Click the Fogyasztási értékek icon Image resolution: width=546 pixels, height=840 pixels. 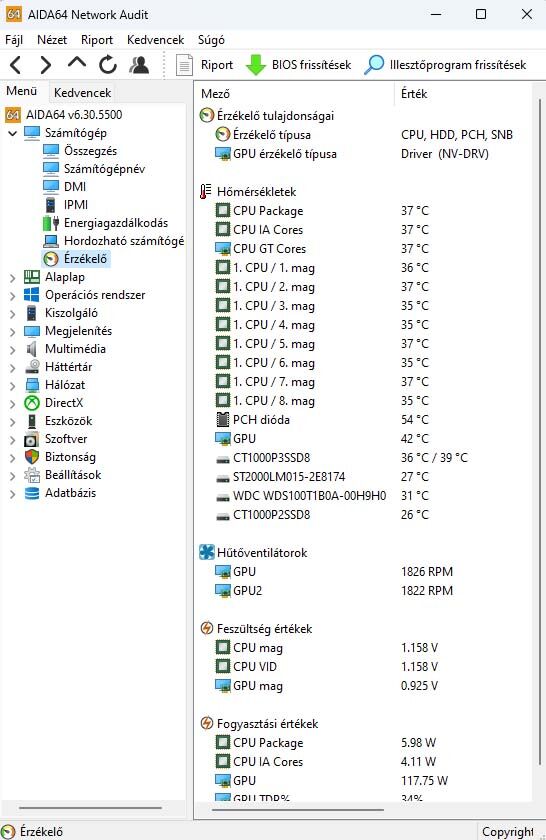click(207, 723)
